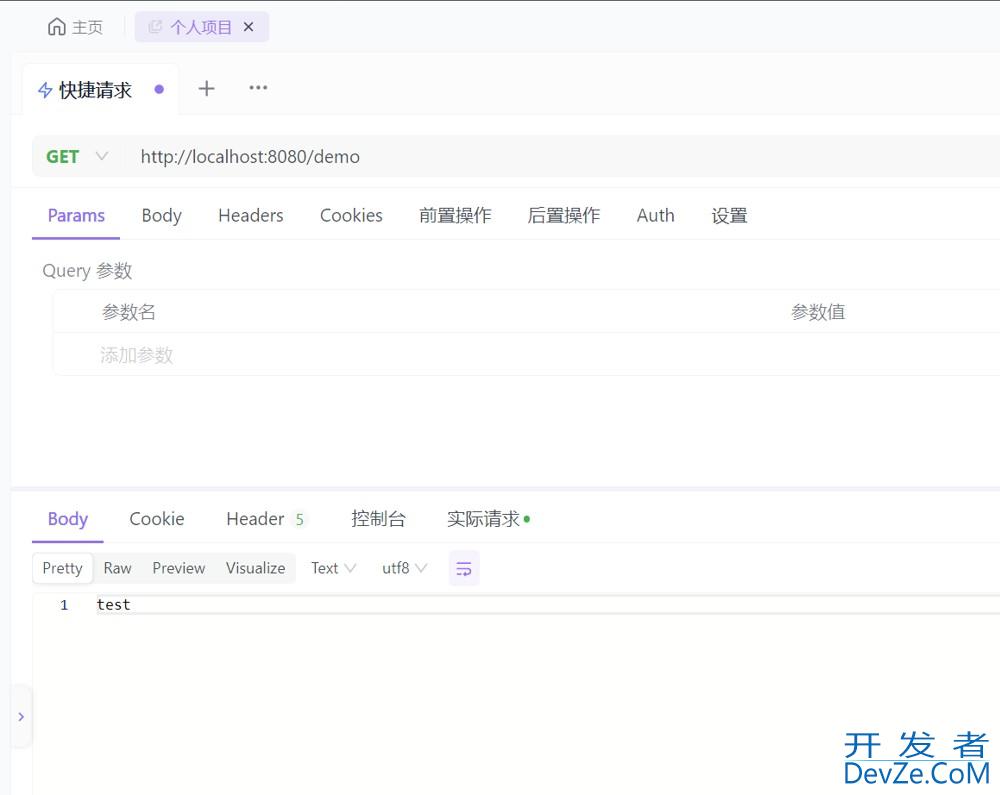Expand the collapsed left sidebar arrow
This screenshot has width=1000, height=795.
point(21,717)
